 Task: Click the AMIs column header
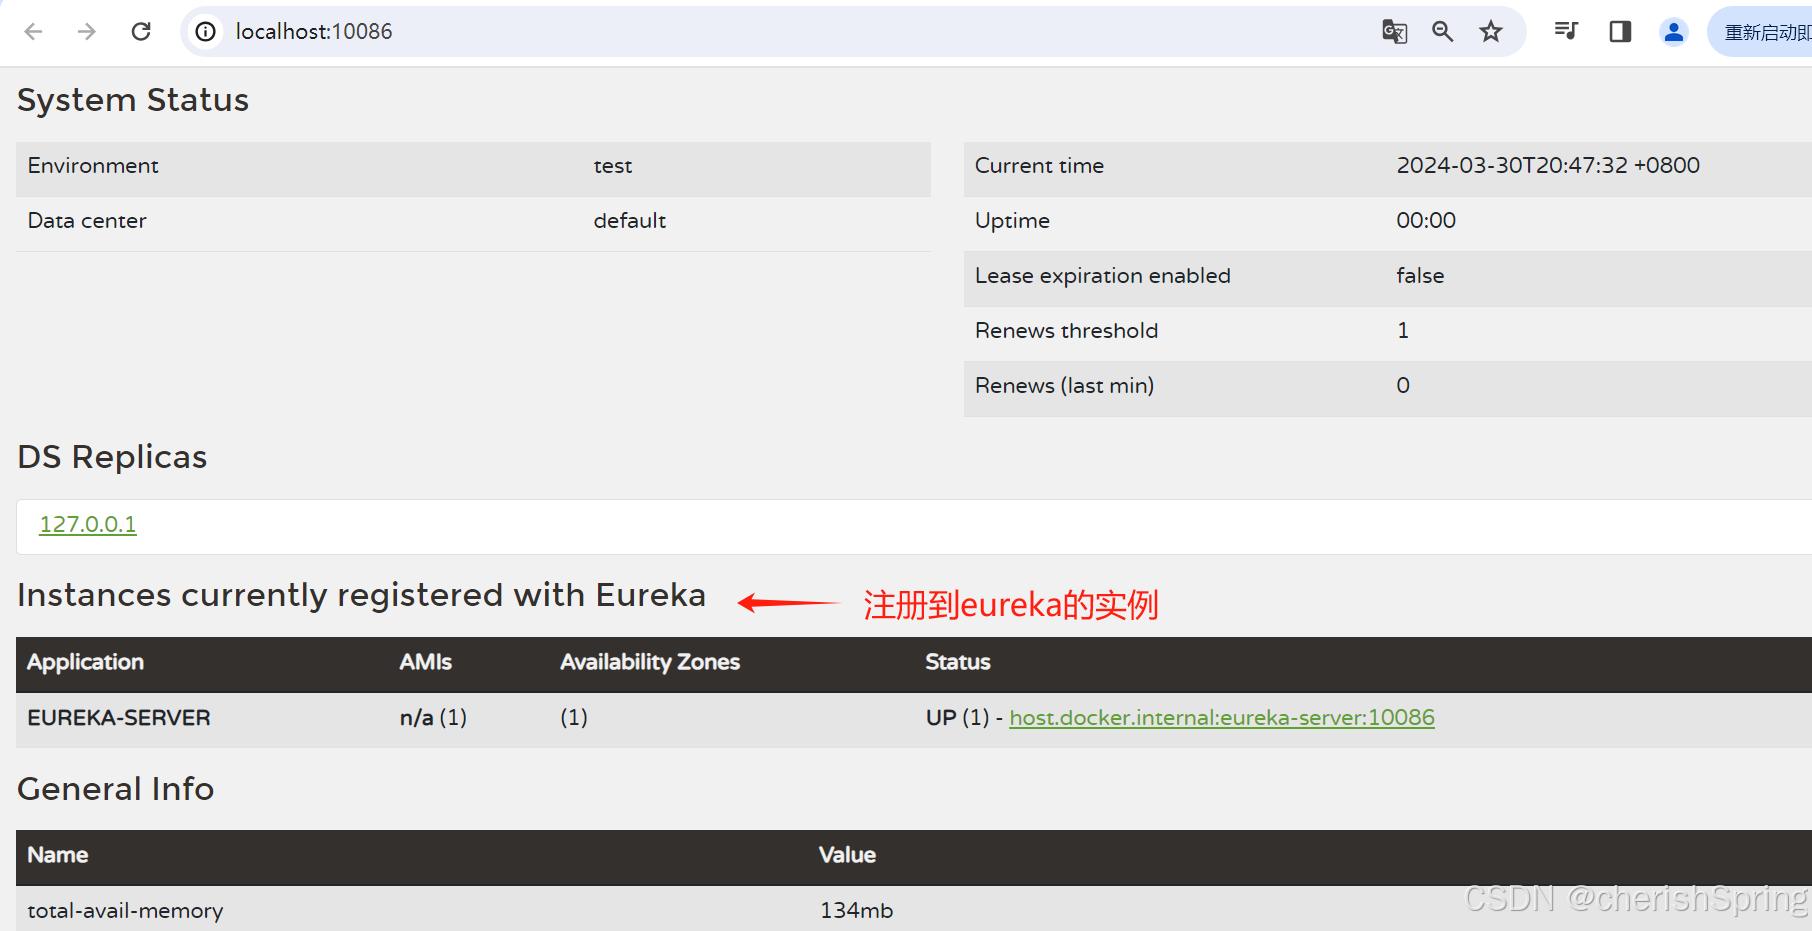pos(426,662)
